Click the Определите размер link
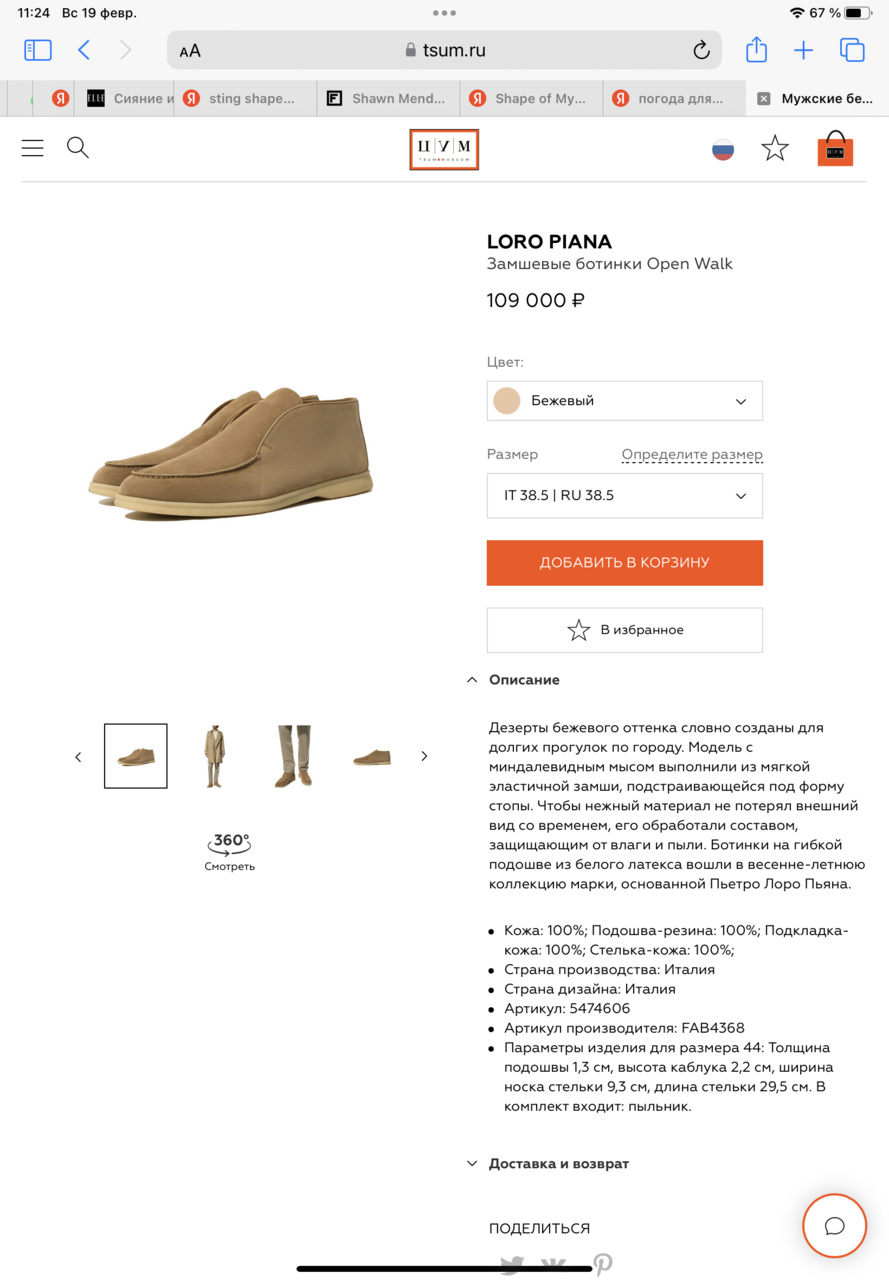889x1280 pixels. click(x=692, y=454)
